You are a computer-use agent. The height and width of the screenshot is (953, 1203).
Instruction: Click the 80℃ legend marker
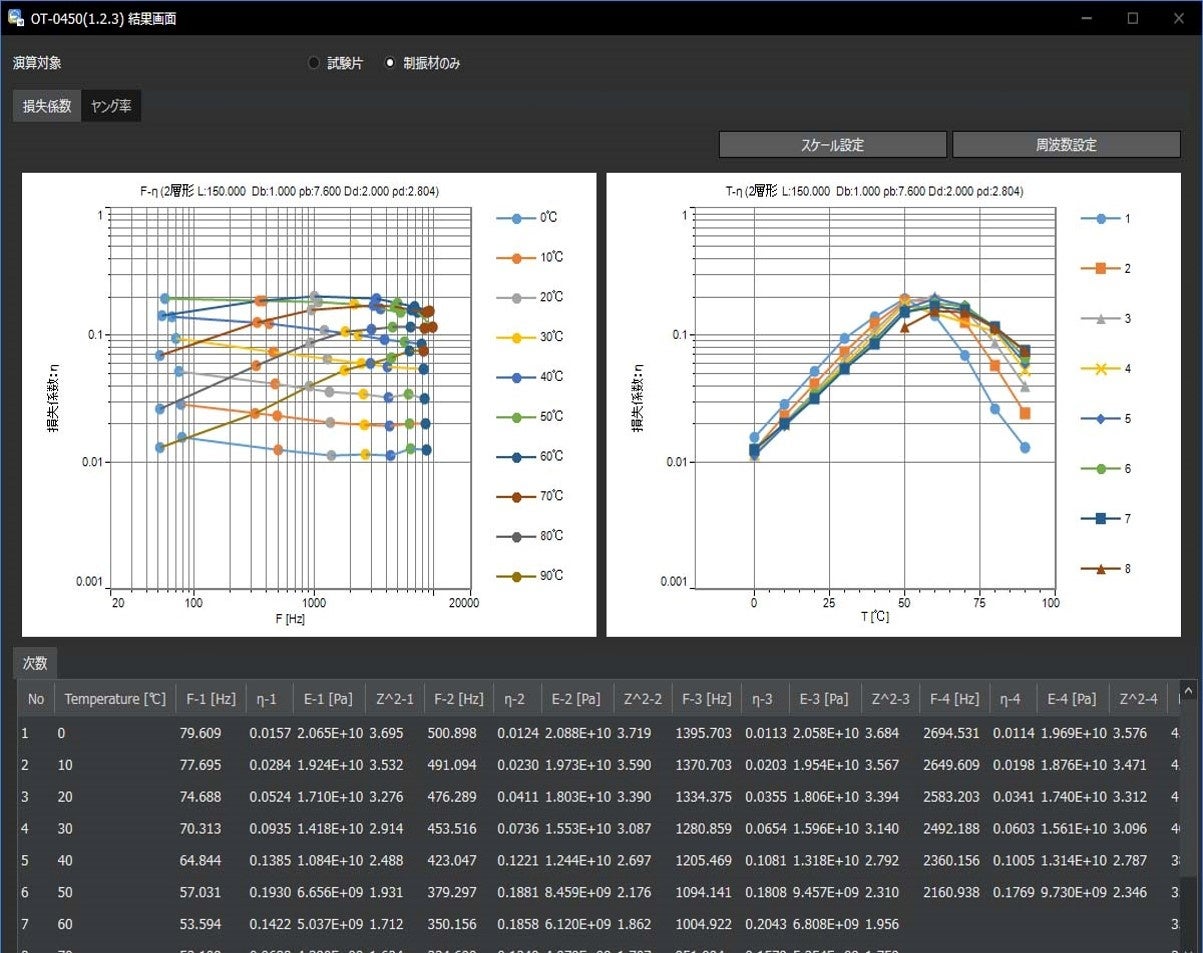516,537
